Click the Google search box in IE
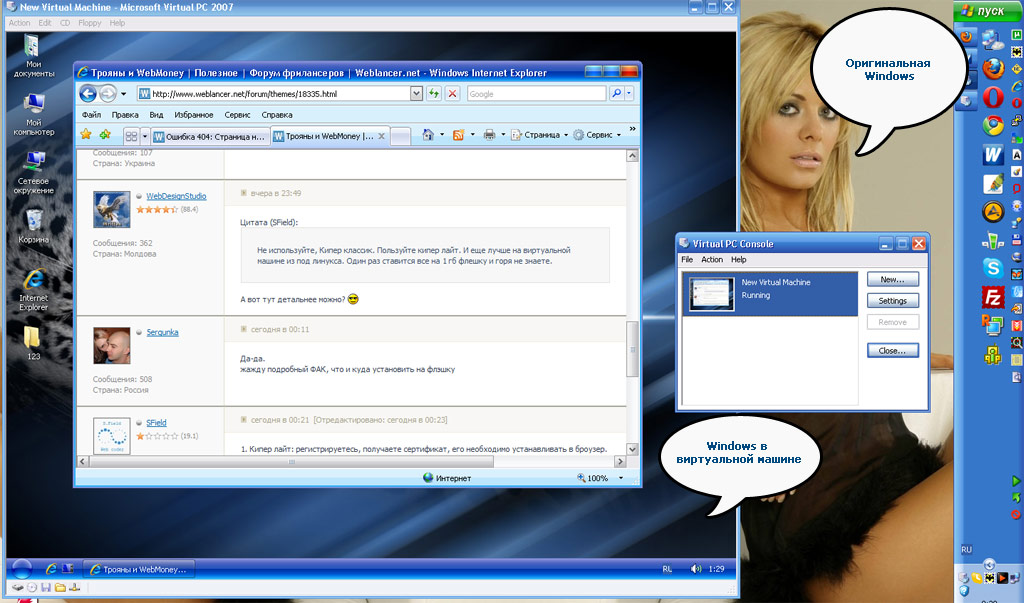This screenshot has height=603, width=1024. pyautogui.click(x=537, y=94)
